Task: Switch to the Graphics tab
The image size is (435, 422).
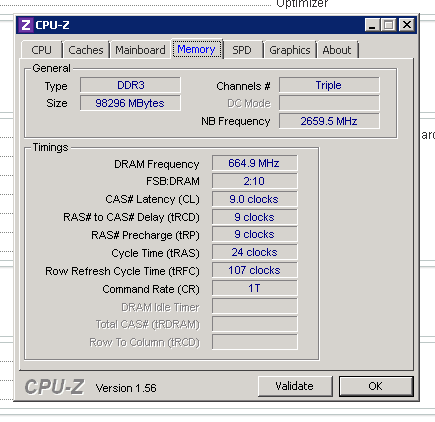Action: (290, 50)
